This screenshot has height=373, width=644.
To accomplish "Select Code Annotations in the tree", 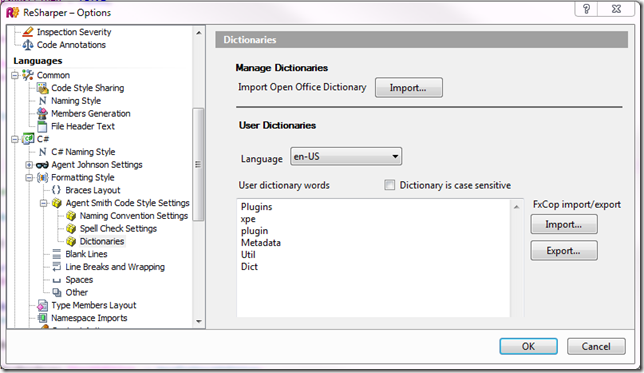I will (x=71, y=44).
